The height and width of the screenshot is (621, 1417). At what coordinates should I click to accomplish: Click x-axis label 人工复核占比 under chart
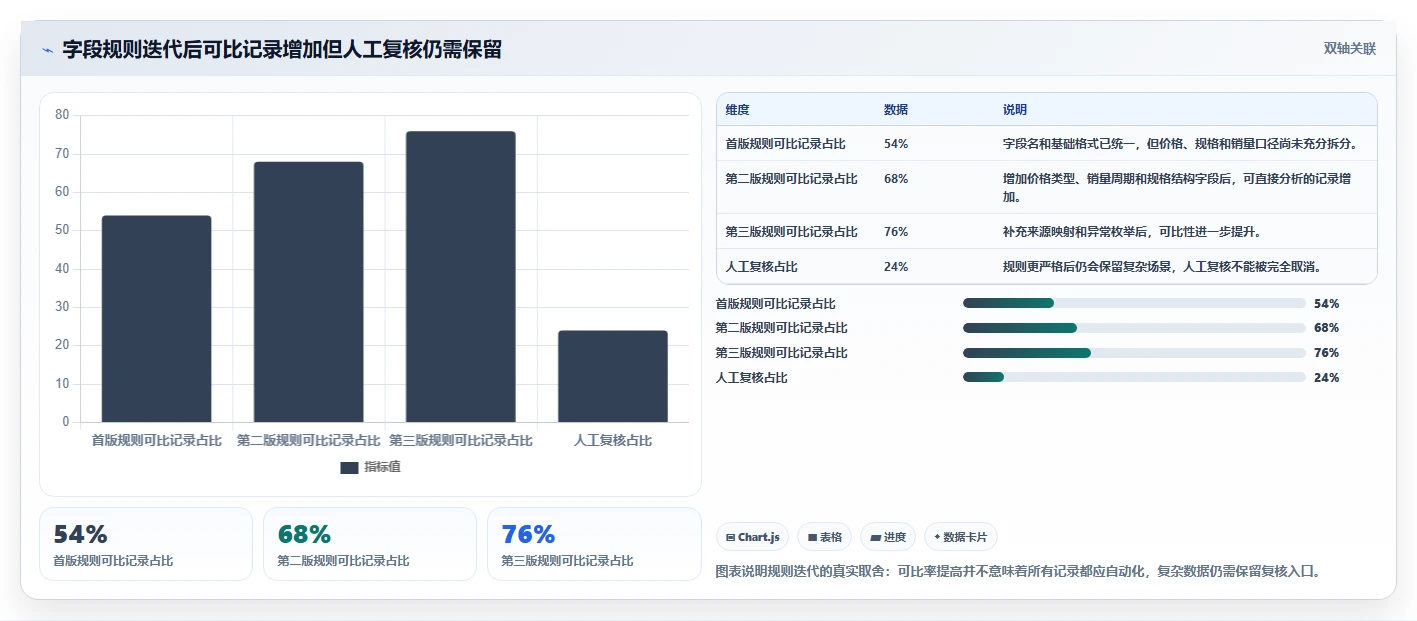click(x=613, y=440)
